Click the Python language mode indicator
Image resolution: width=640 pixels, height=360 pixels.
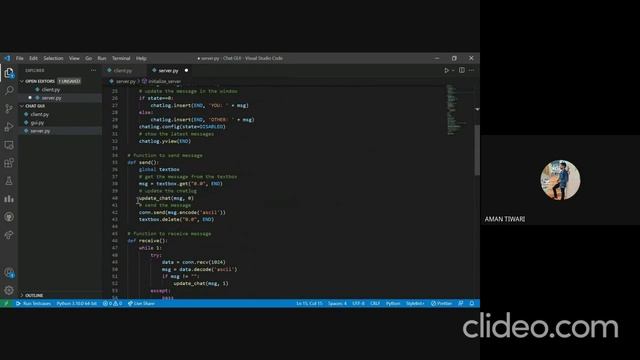click(393, 304)
